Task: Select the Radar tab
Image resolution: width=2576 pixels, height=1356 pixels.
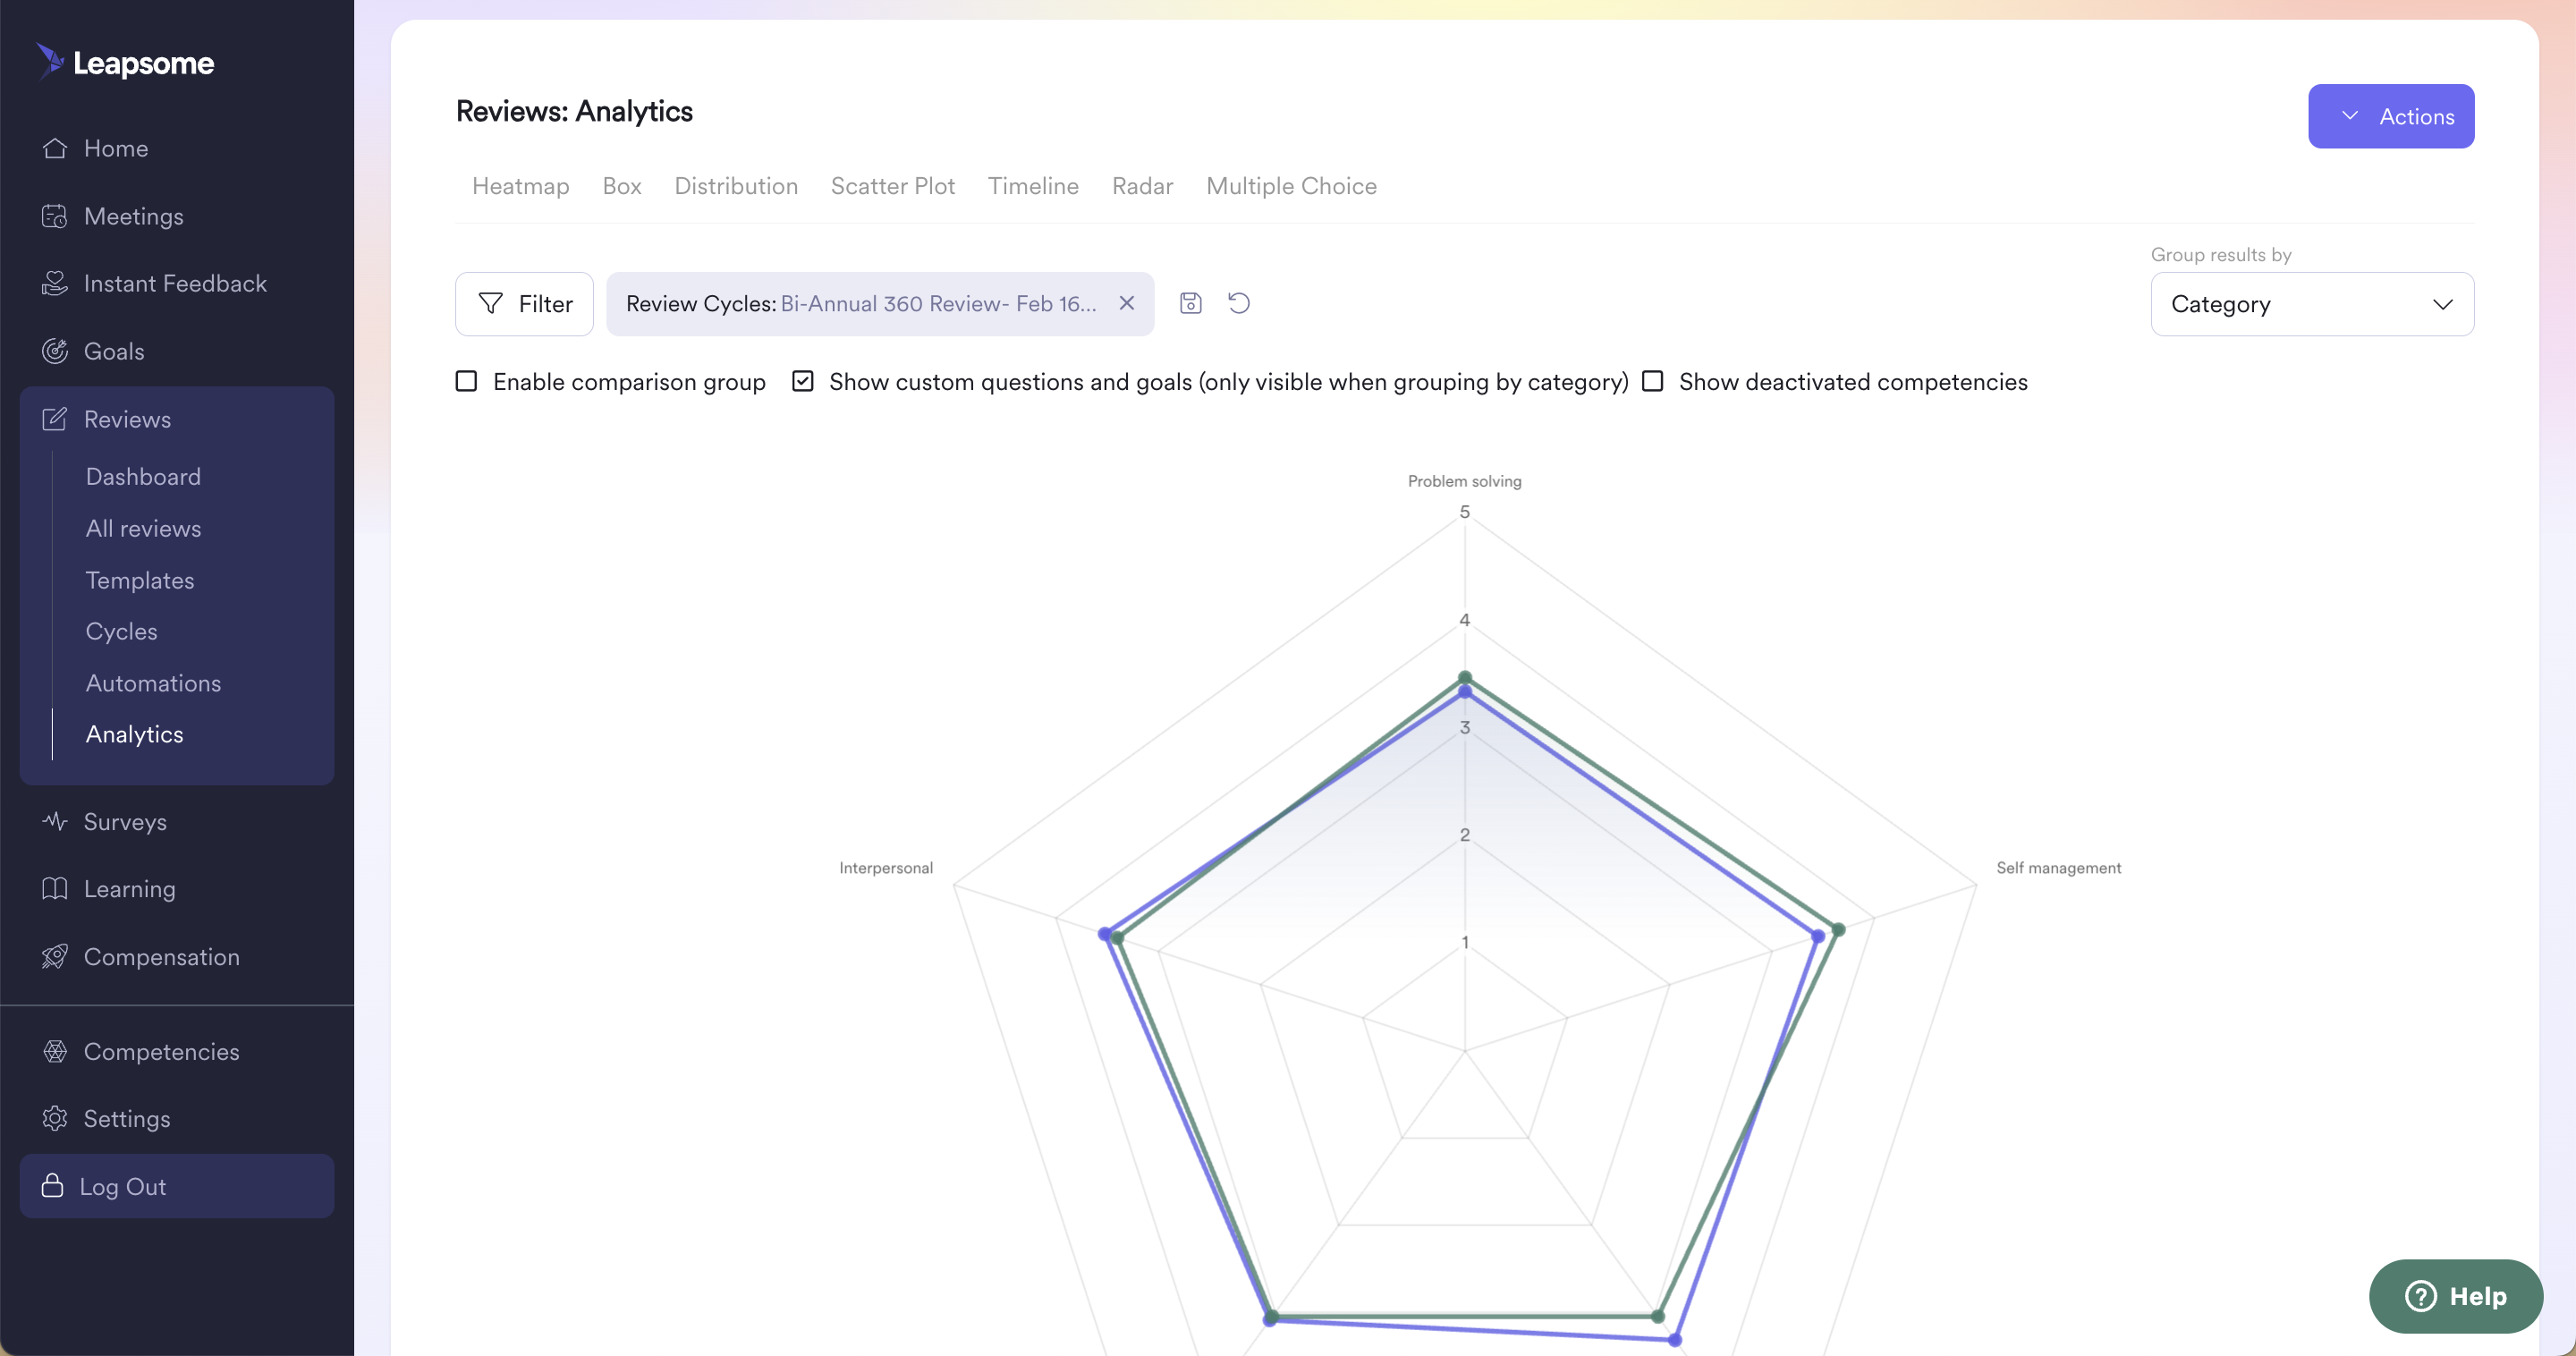Action: (x=1142, y=186)
